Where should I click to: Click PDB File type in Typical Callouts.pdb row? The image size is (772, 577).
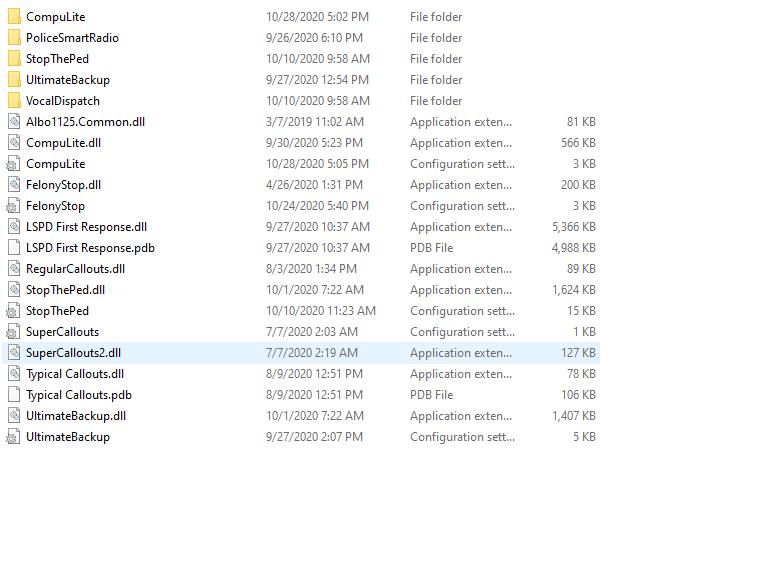click(x=432, y=395)
